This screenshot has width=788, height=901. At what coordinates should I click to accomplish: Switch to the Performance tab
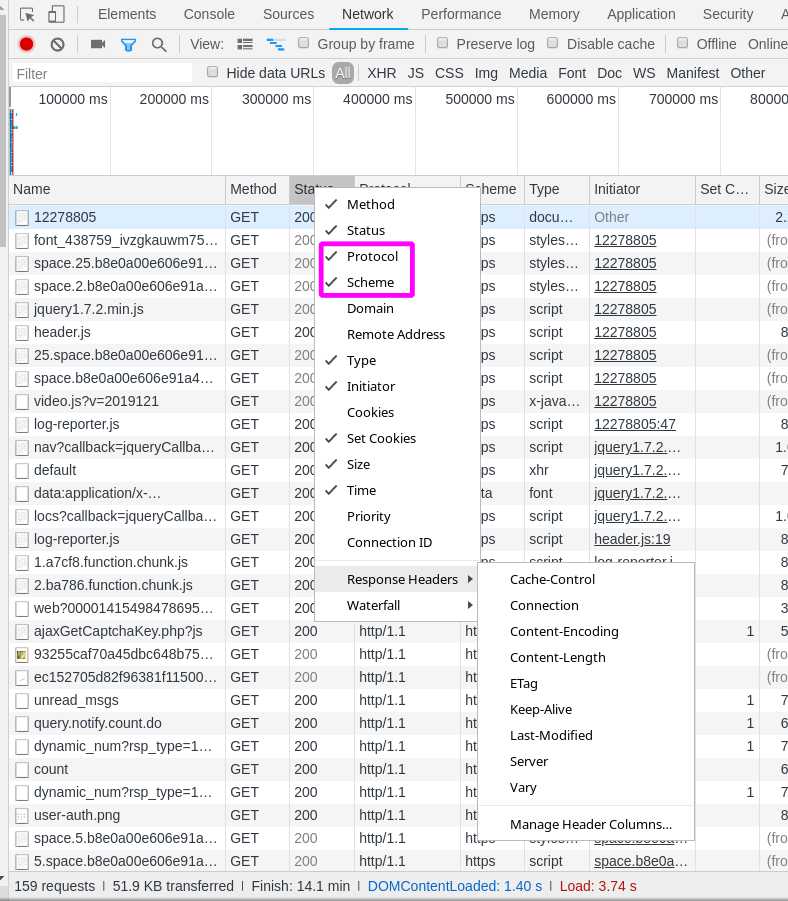(461, 14)
